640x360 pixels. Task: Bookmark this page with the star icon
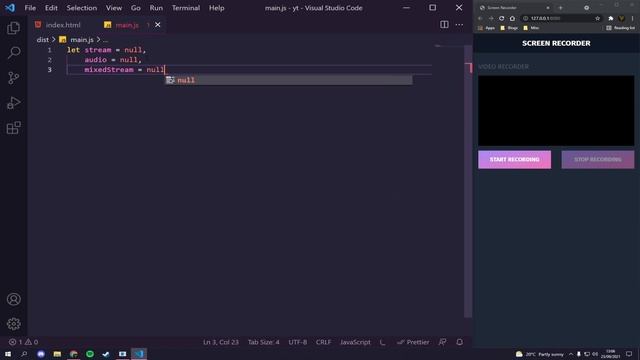[598, 18]
